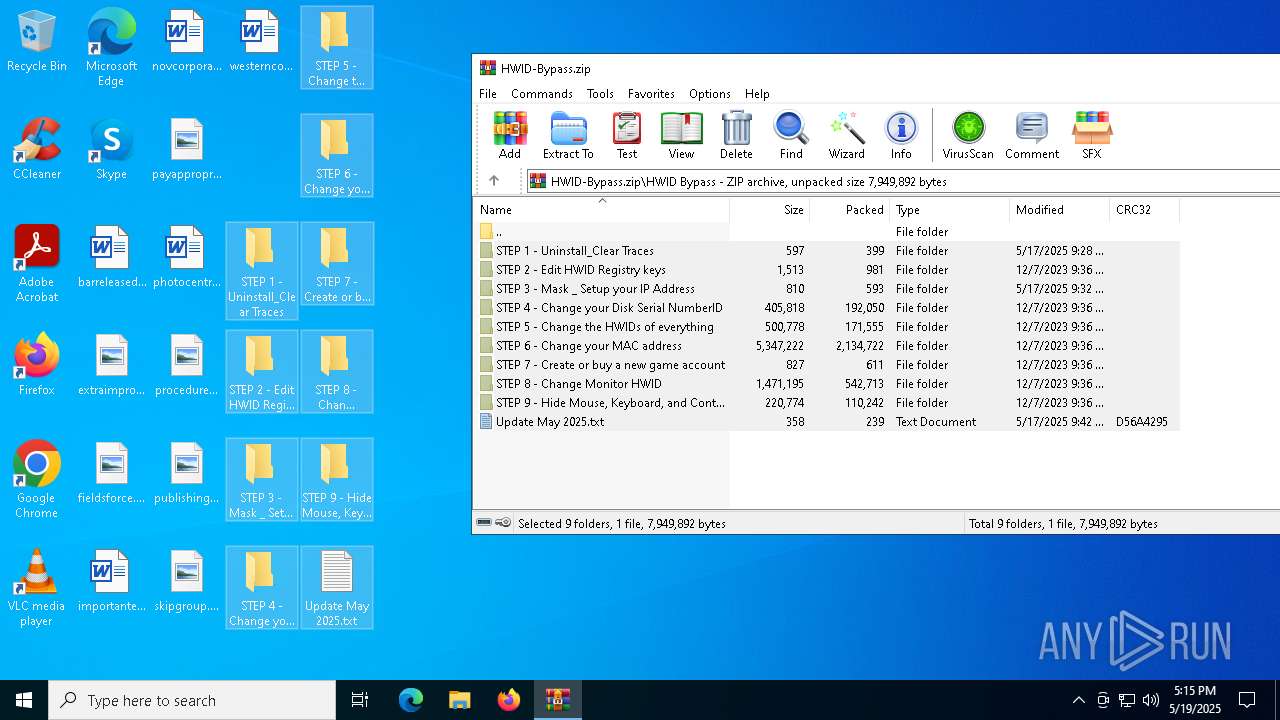Start VirusScan on the archive
This screenshot has height=720, width=1280.
click(968, 135)
